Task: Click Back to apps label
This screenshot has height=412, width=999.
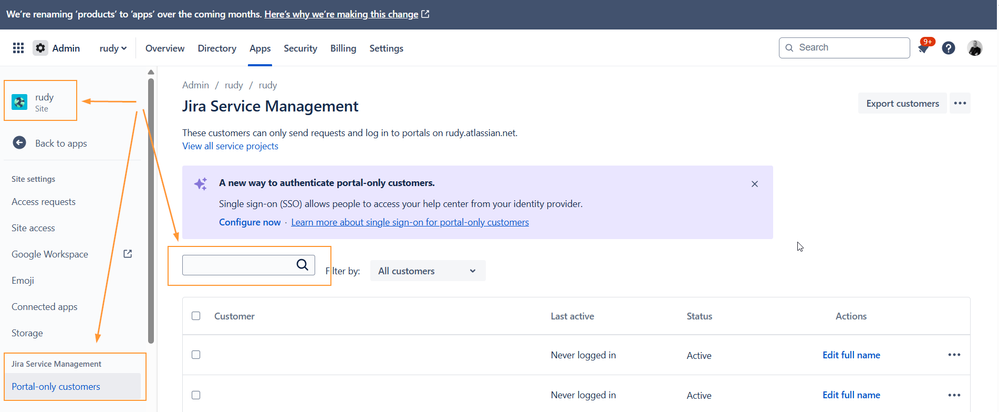Action: click(61, 143)
